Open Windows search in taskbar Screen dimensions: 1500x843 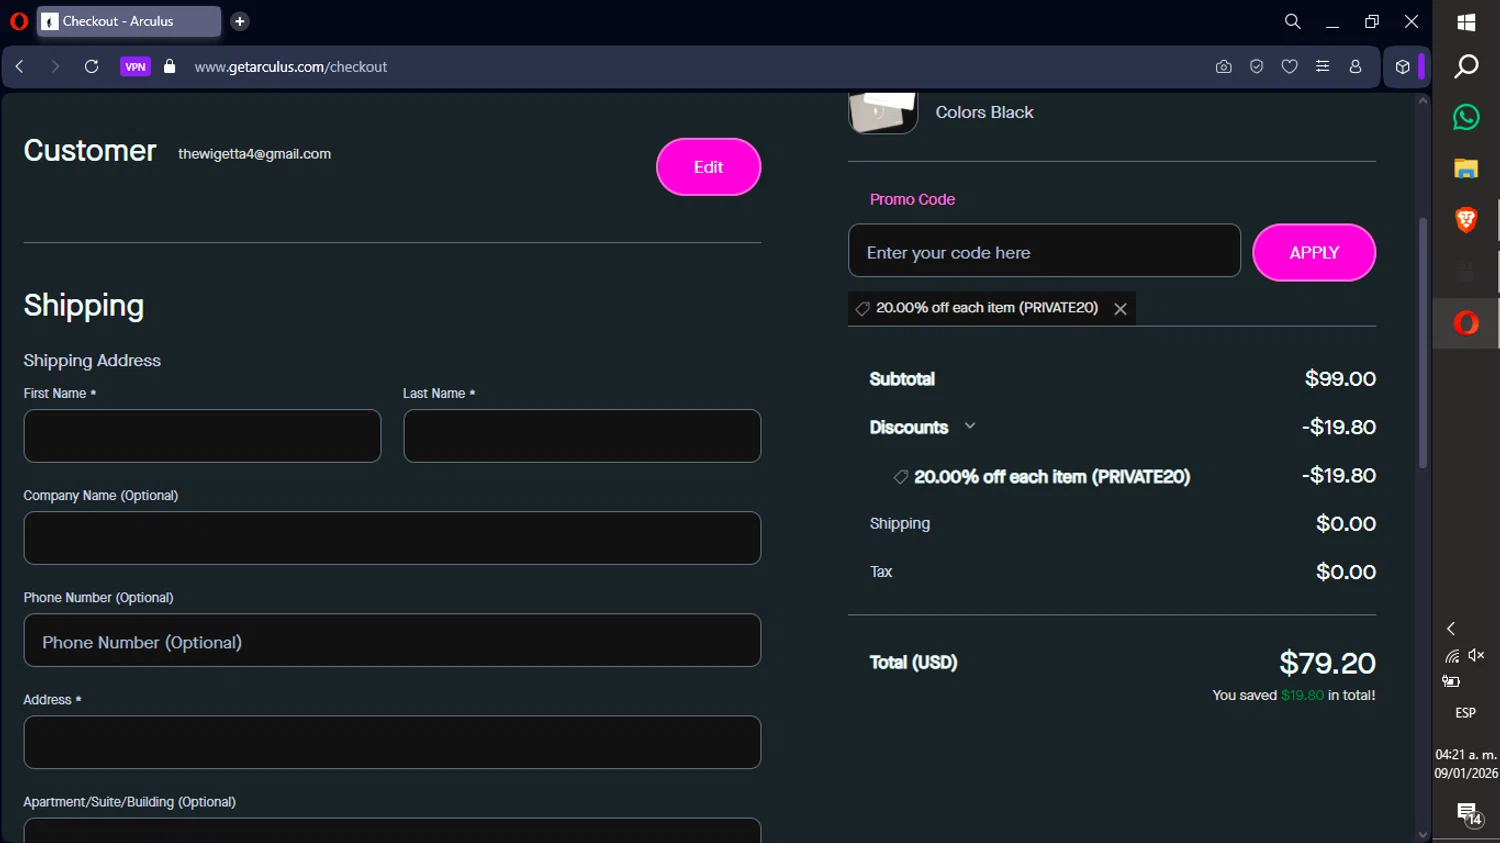1466,66
